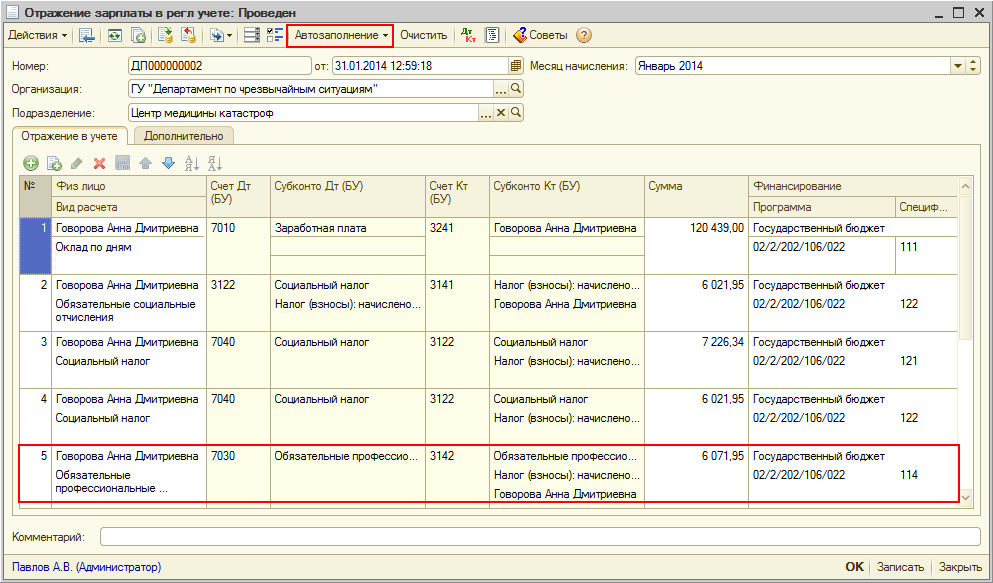Click the green add row icon
993x583 pixels.
point(31,163)
